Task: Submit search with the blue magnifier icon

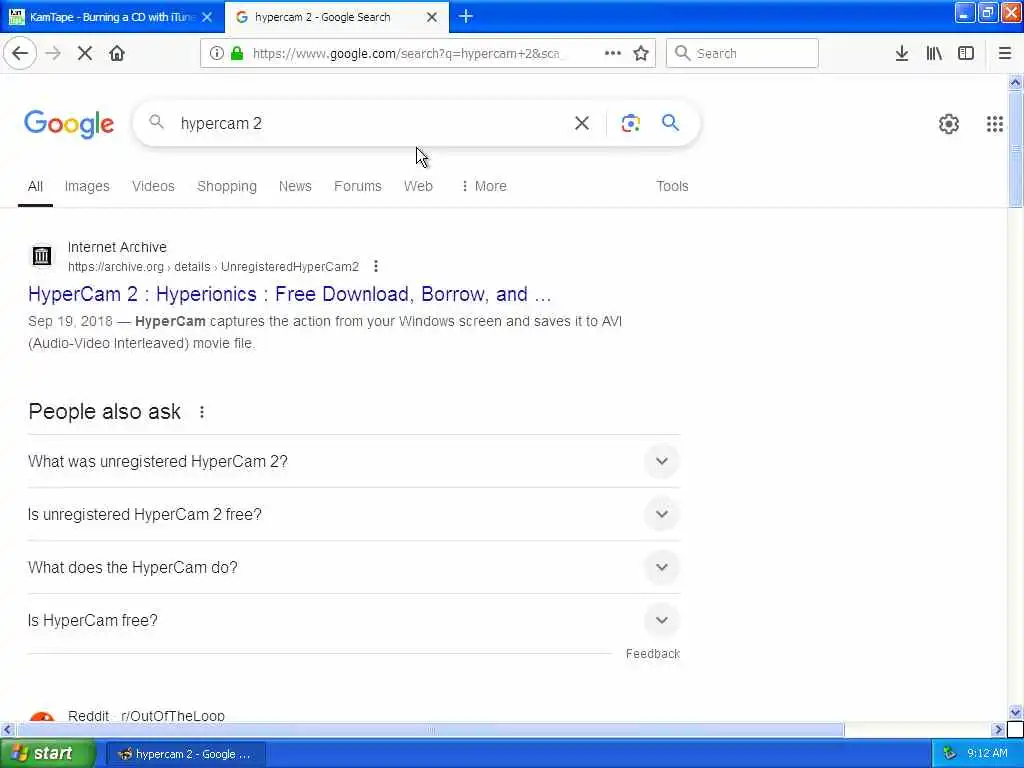Action: pyautogui.click(x=670, y=122)
